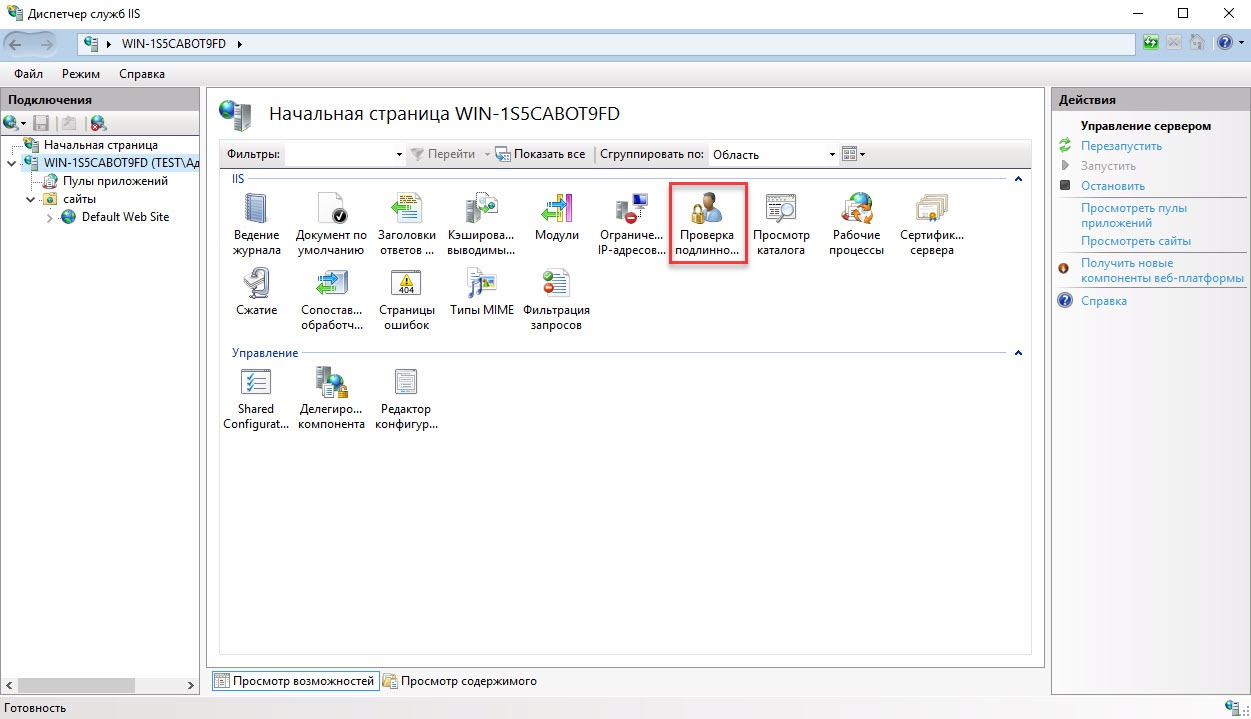Click Перезапустить in Действия panel
This screenshot has width=1251, height=719.
coord(1121,146)
